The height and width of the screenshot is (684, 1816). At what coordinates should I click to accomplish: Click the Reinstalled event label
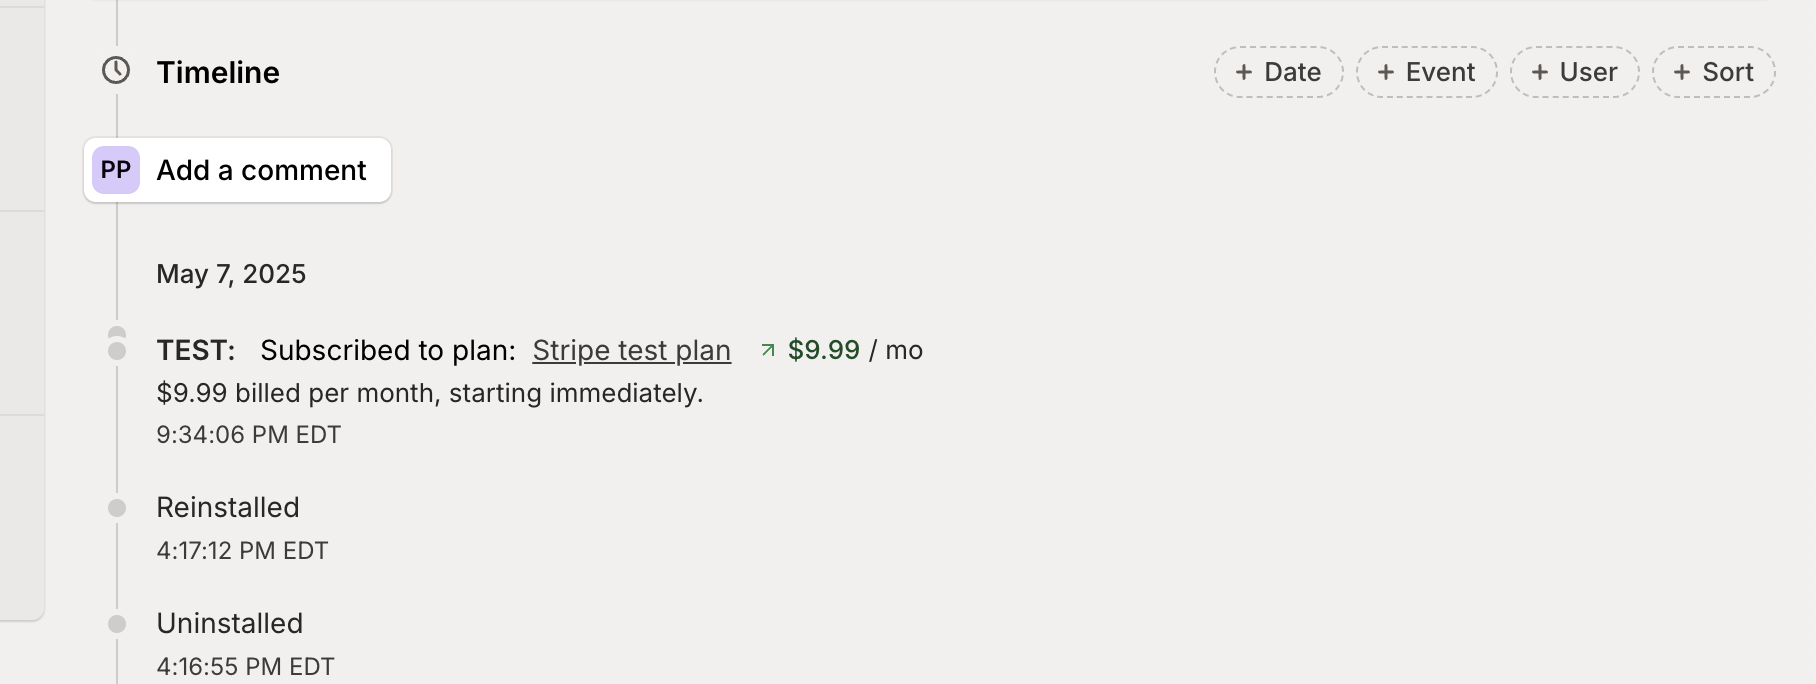228,508
